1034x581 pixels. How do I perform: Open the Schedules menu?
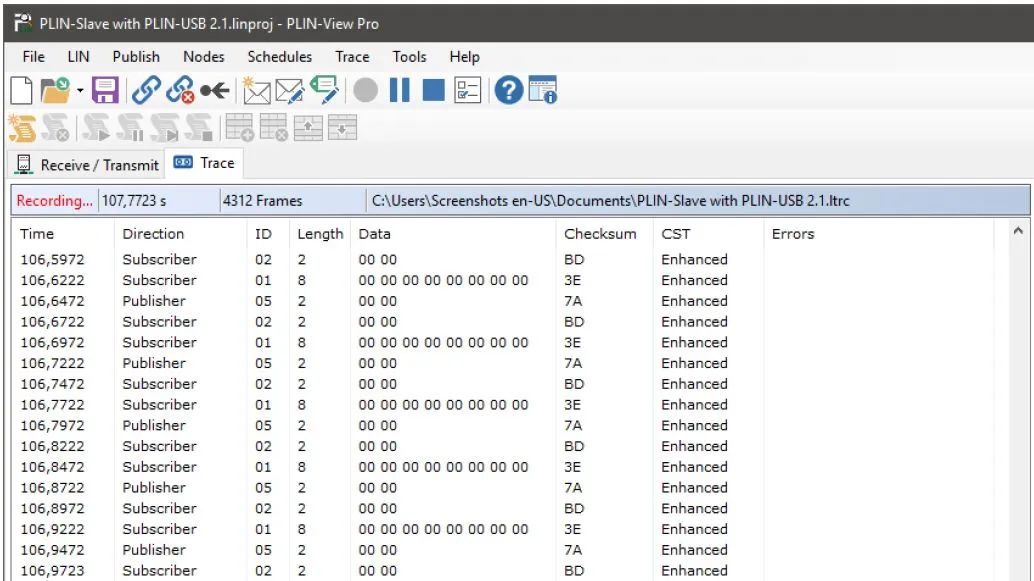point(280,57)
